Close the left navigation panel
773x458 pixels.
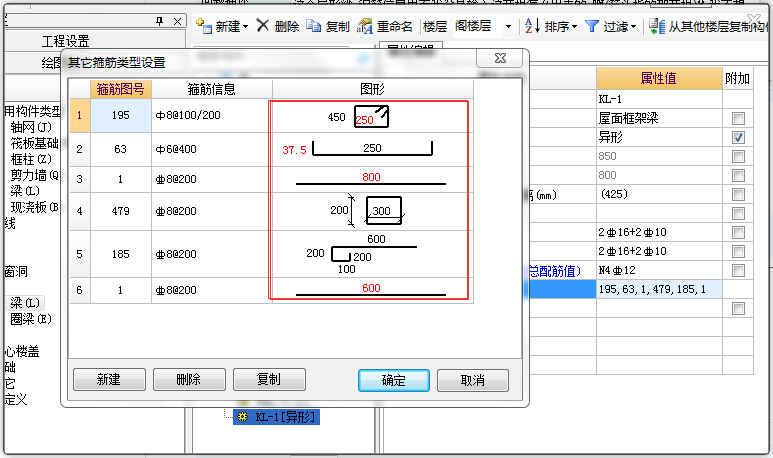177,21
